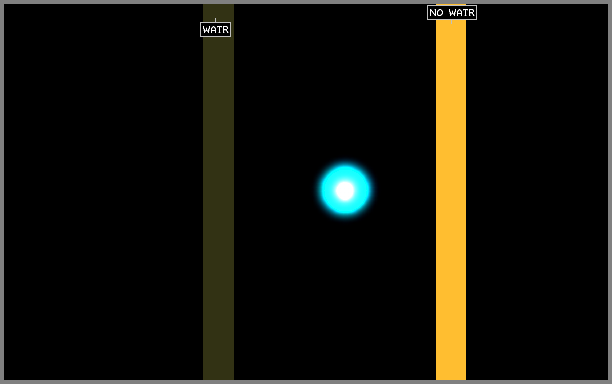
Task: Click the word NO in NO WATR label
Action: point(436,12)
